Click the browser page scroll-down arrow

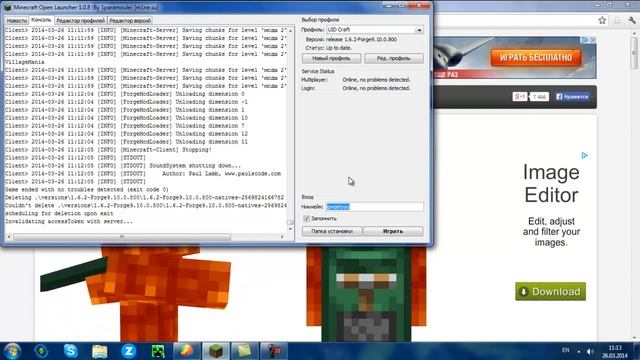coord(634,338)
